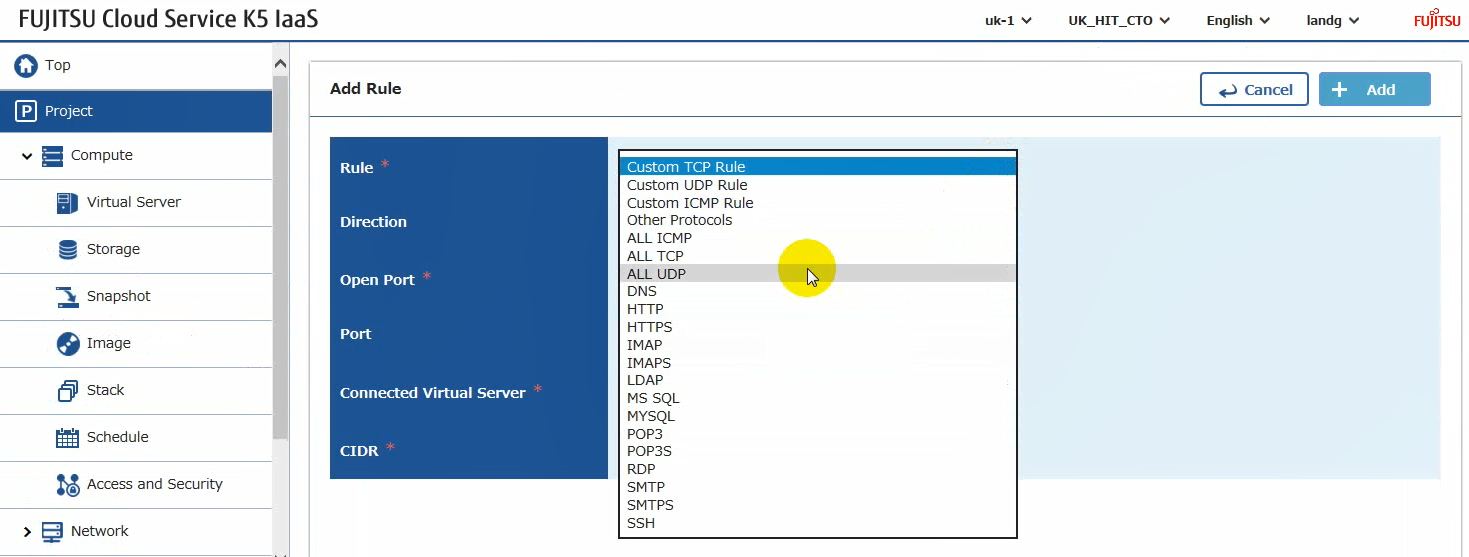Screen dimensions: 1469x557
Task: Expand the Network section chevron
Action: tap(27, 532)
